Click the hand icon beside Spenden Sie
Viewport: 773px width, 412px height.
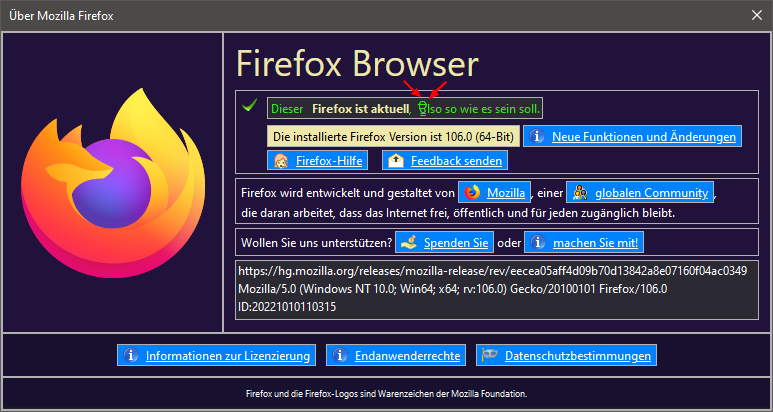[407, 242]
